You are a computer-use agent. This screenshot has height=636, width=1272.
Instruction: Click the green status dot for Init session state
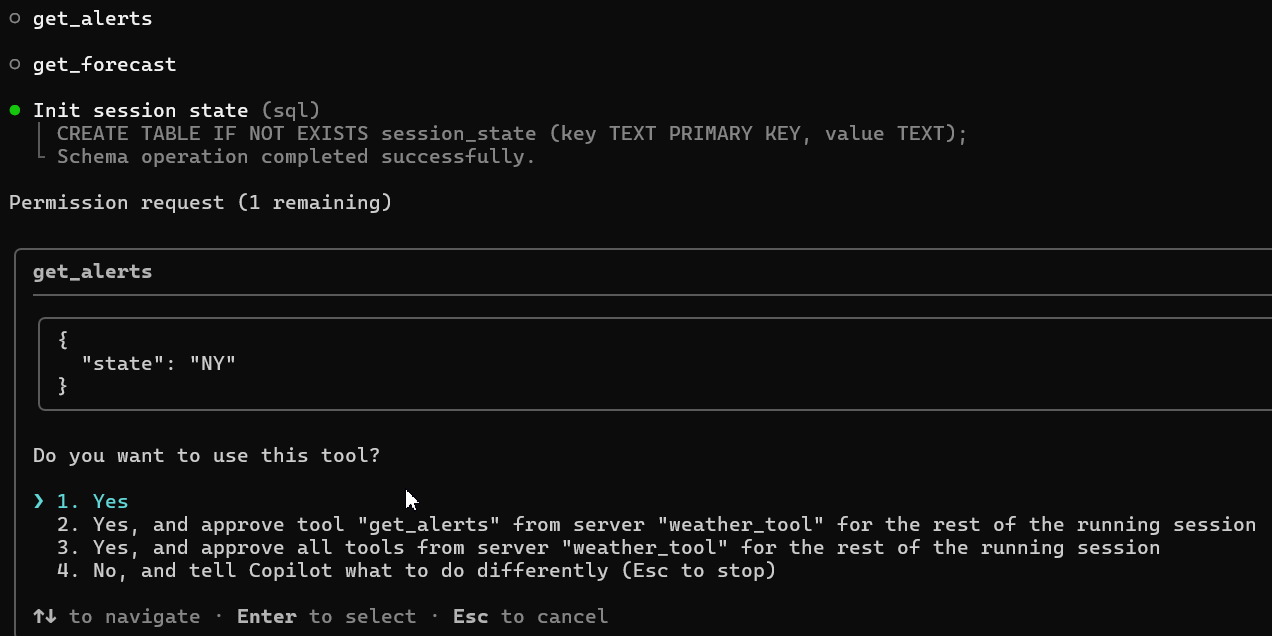pyautogui.click(x=15, y=110)
